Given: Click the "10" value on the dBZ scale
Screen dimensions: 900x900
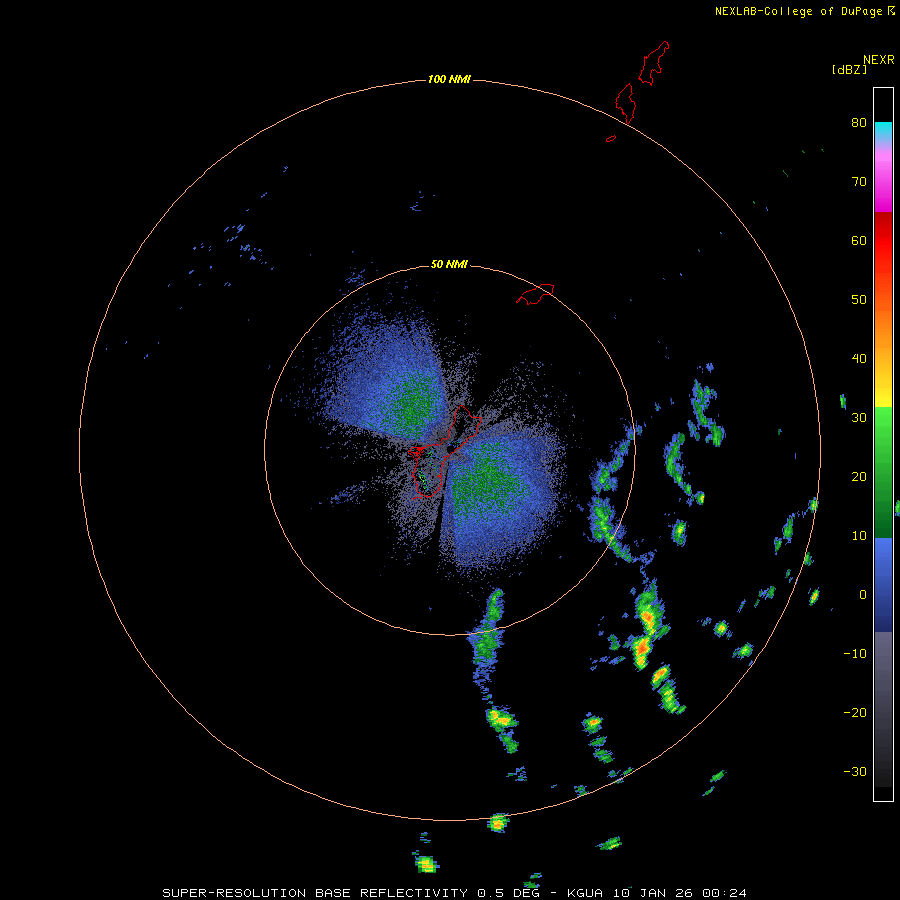Looking at the screenshot, I should click(859, 536).
